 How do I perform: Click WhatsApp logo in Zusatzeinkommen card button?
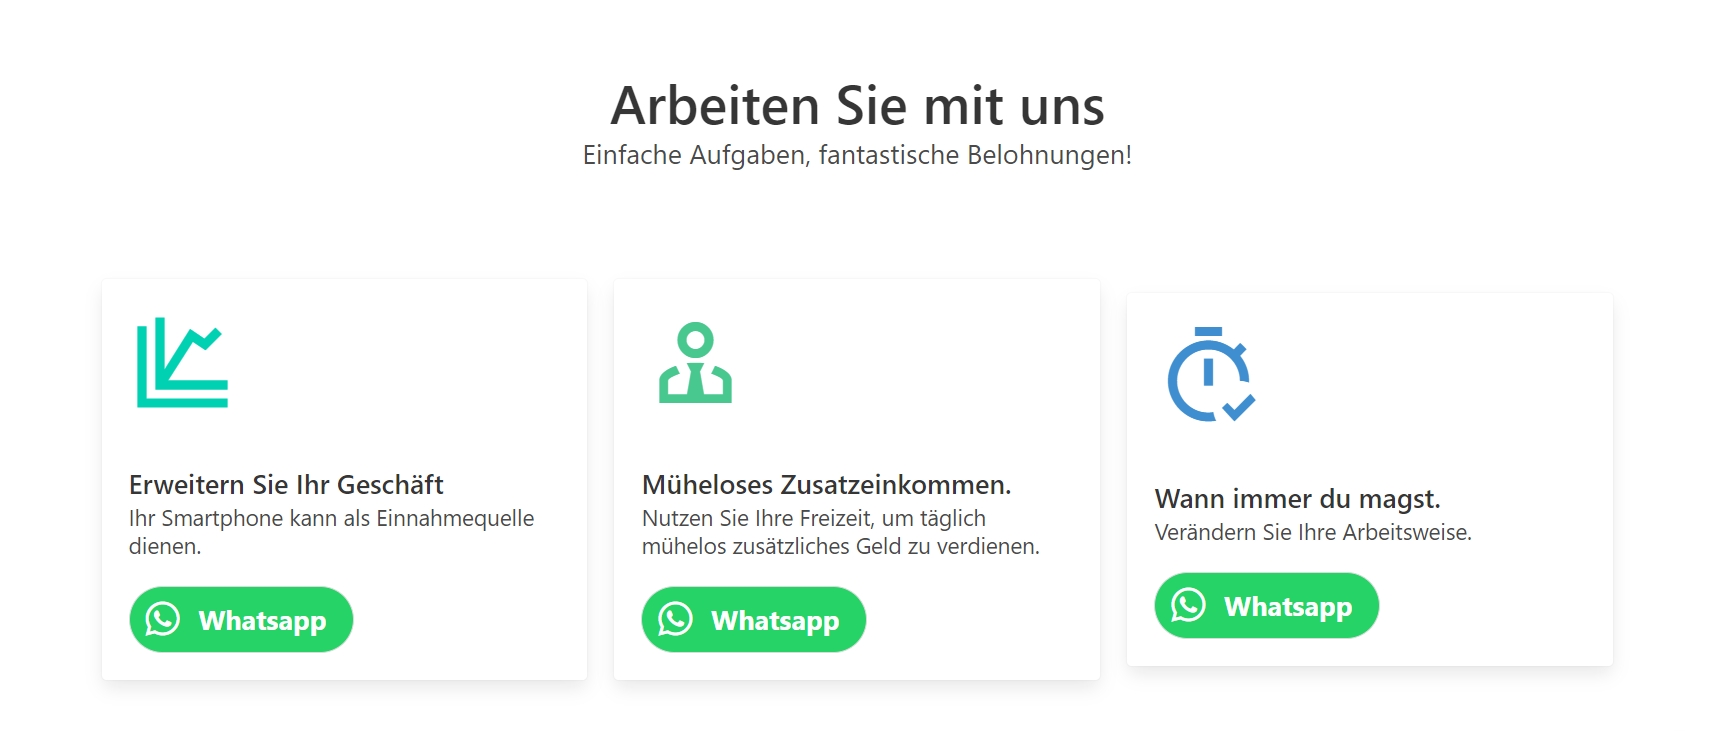(x=675, y=619)
